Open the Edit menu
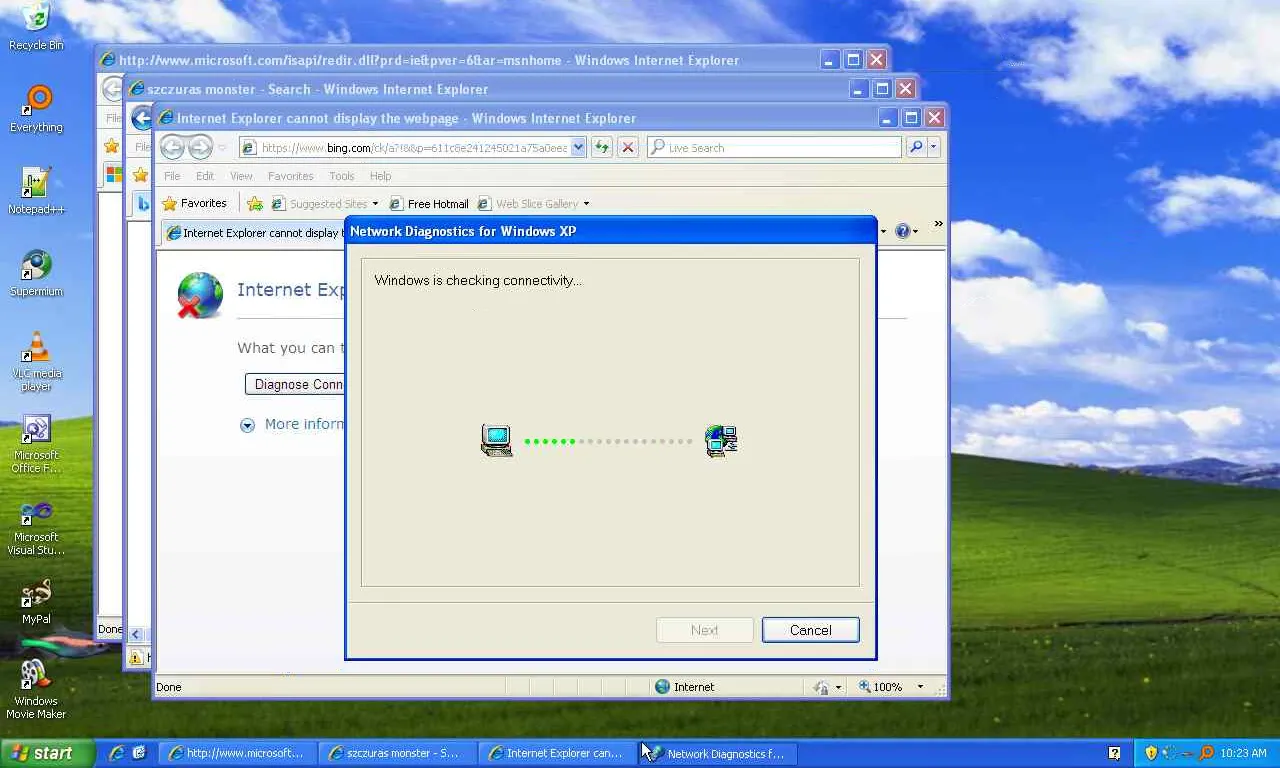 click(205, 176)
